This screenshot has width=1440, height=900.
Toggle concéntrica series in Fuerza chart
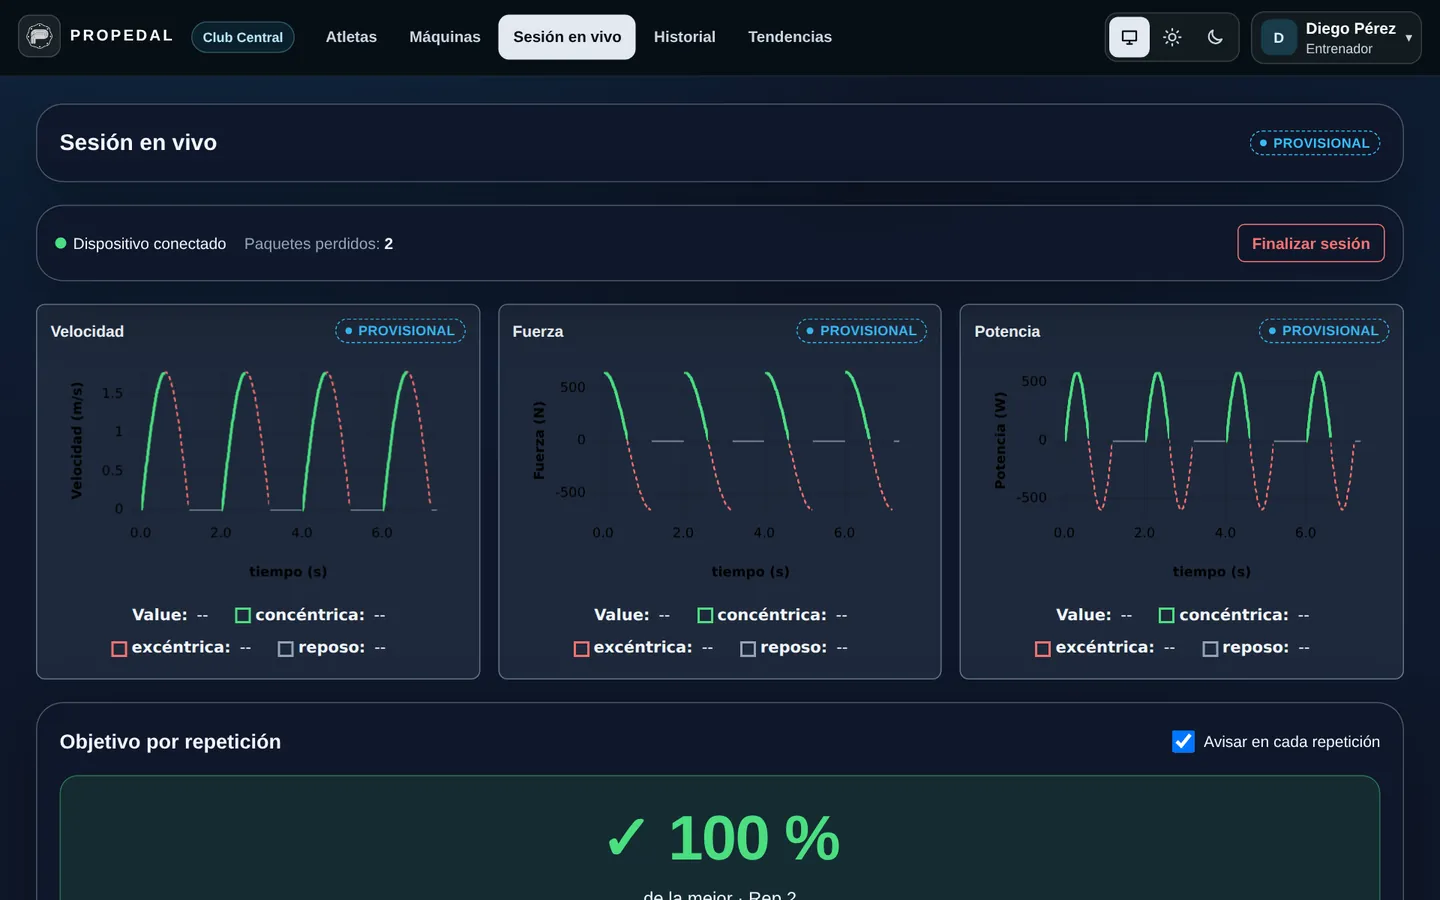point(772,615)
